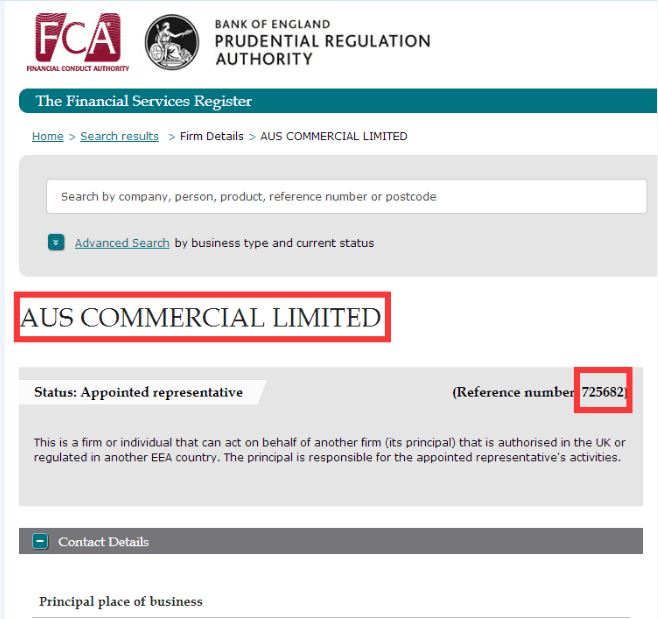The image size is (658, 619).
Task: Return to Search results breadcrumb
Action: coord(120,136)
